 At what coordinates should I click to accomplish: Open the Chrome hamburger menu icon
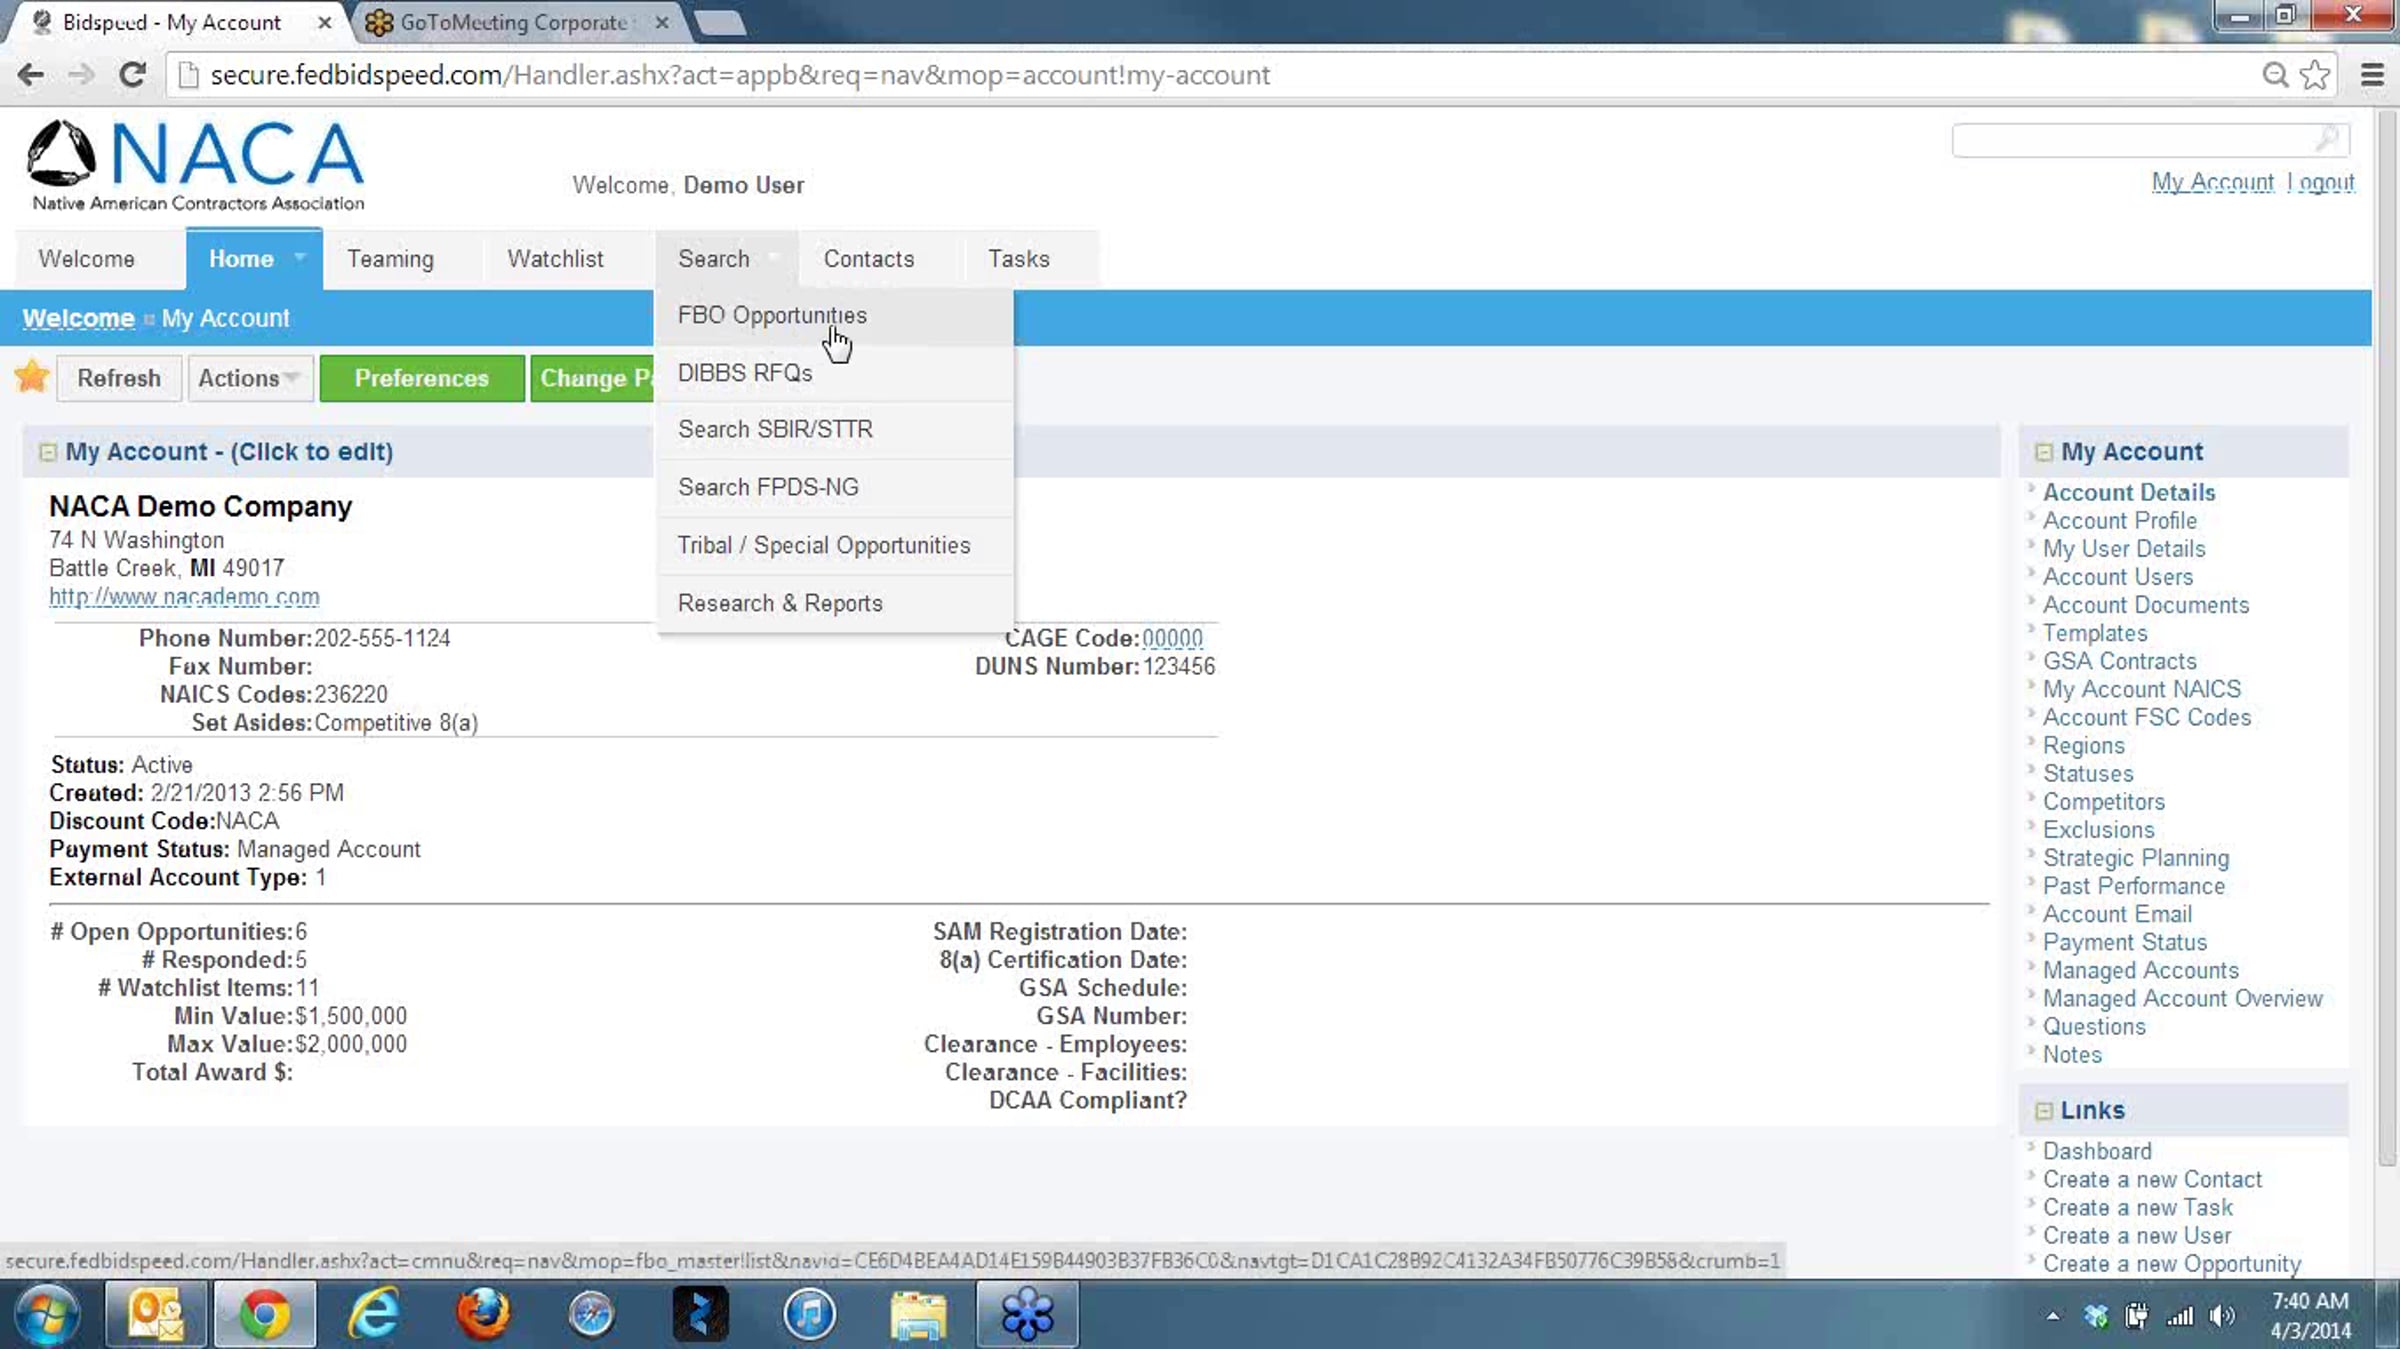2371,75
